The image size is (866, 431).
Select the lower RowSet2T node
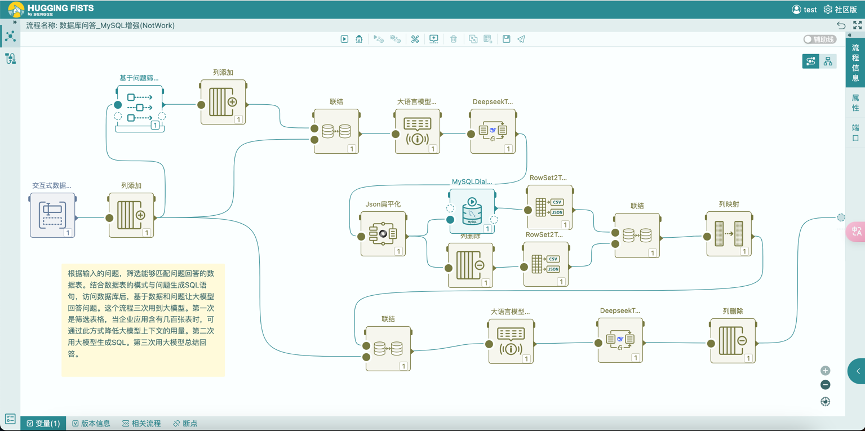(x=546, y=264)
